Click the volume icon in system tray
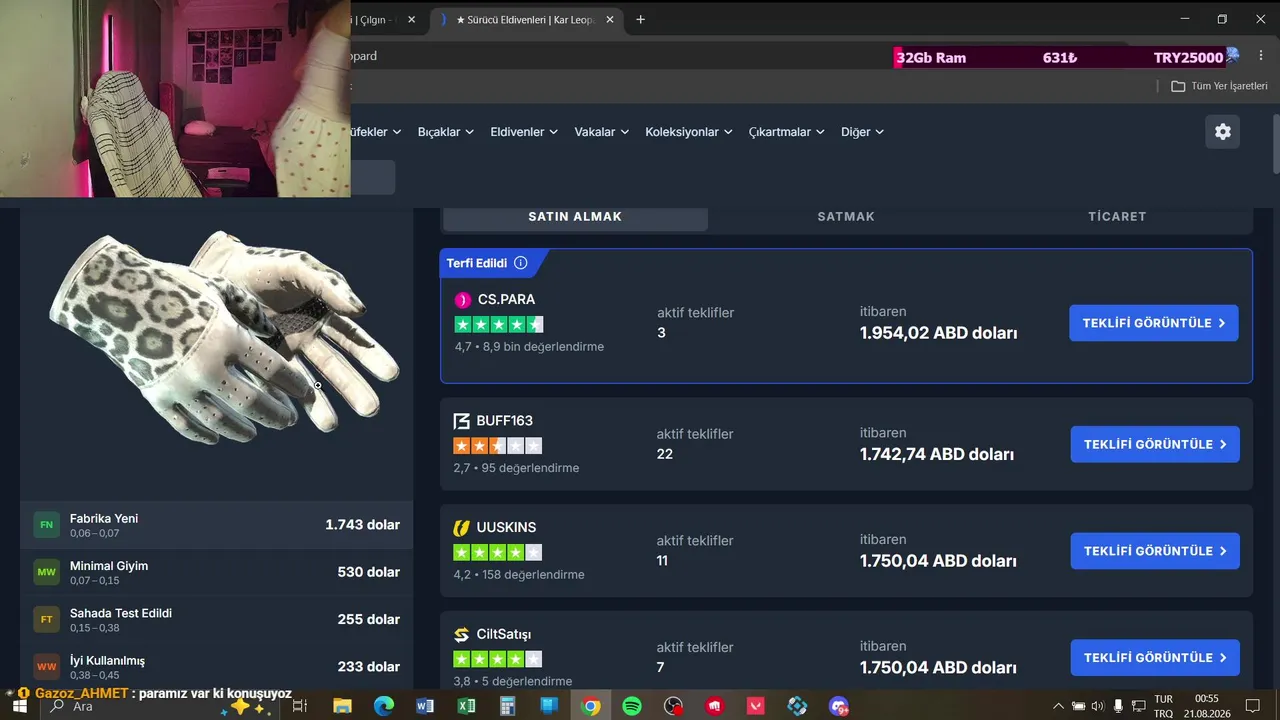The height and width of the screenshot is (720, 1280). (1097, 706)
